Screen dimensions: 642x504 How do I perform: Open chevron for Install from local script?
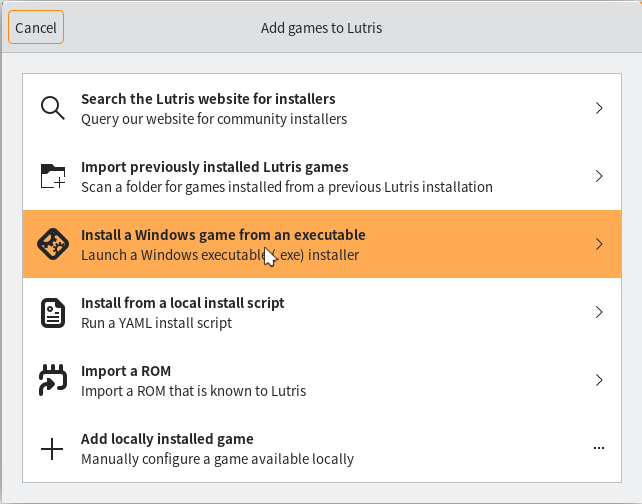click(599, 312)
